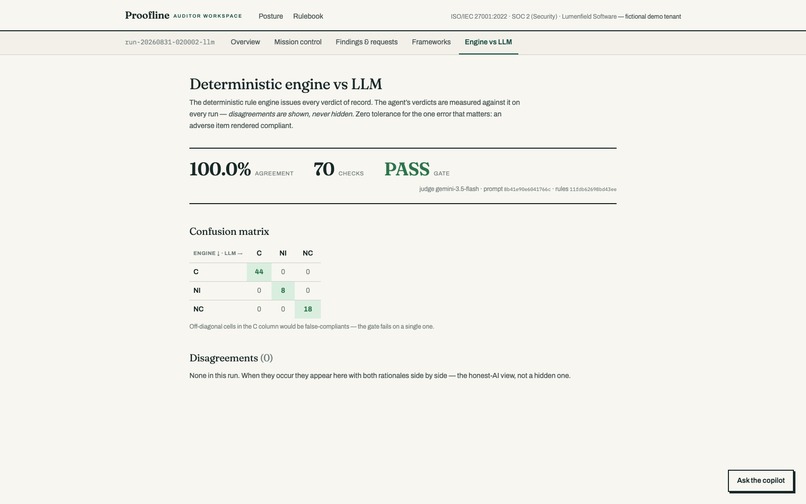This screenshot has width=806, height=504.
Task: Click the green PASS gate status
Action: (x=407, y=169)
